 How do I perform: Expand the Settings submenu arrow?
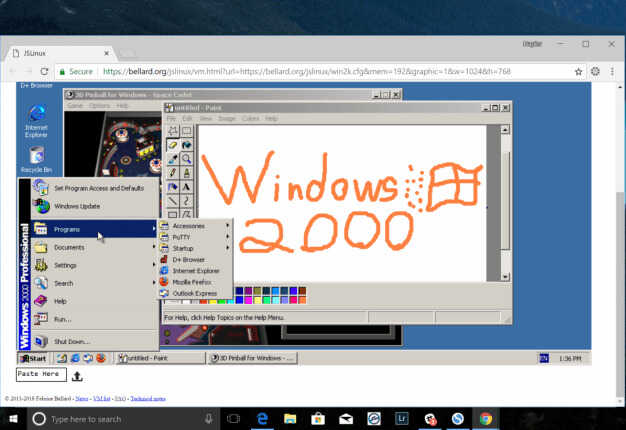pyautogui.click(x=154, y=265)
